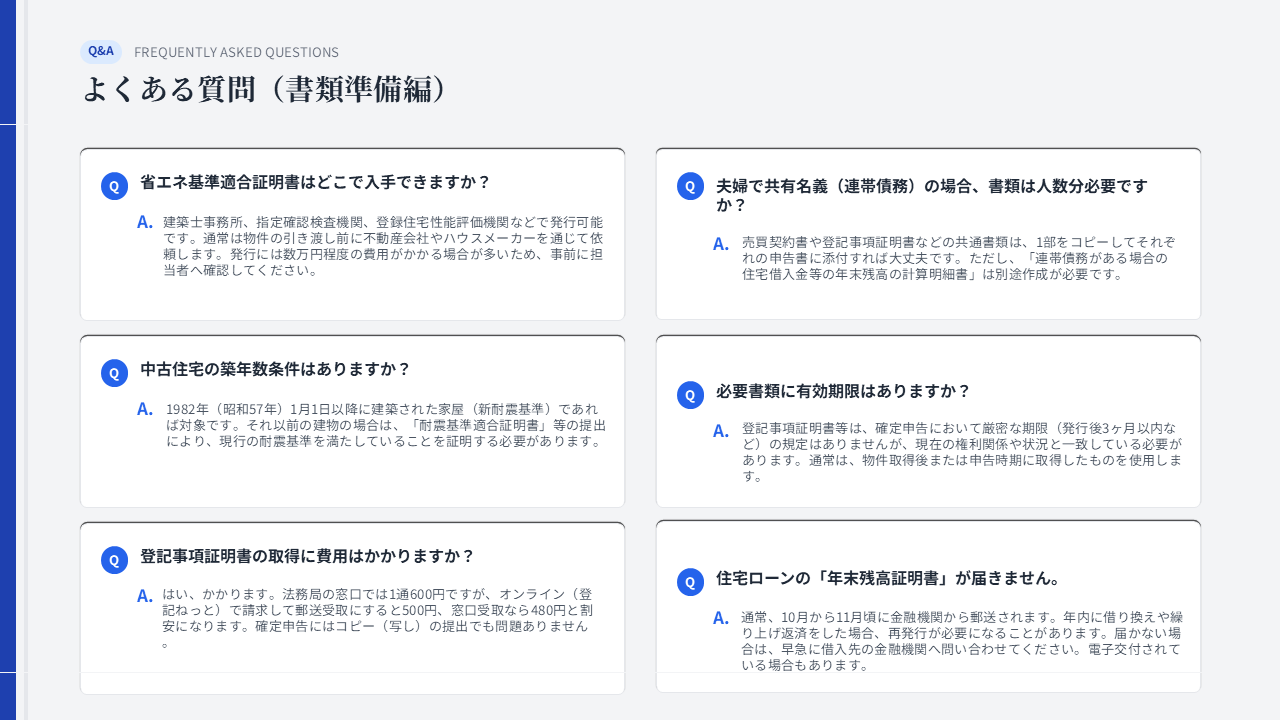Click the answer text starting with 売買契約書や登記事項証明書
This screenshot has height=720, width=1280.
click(958, 258)
